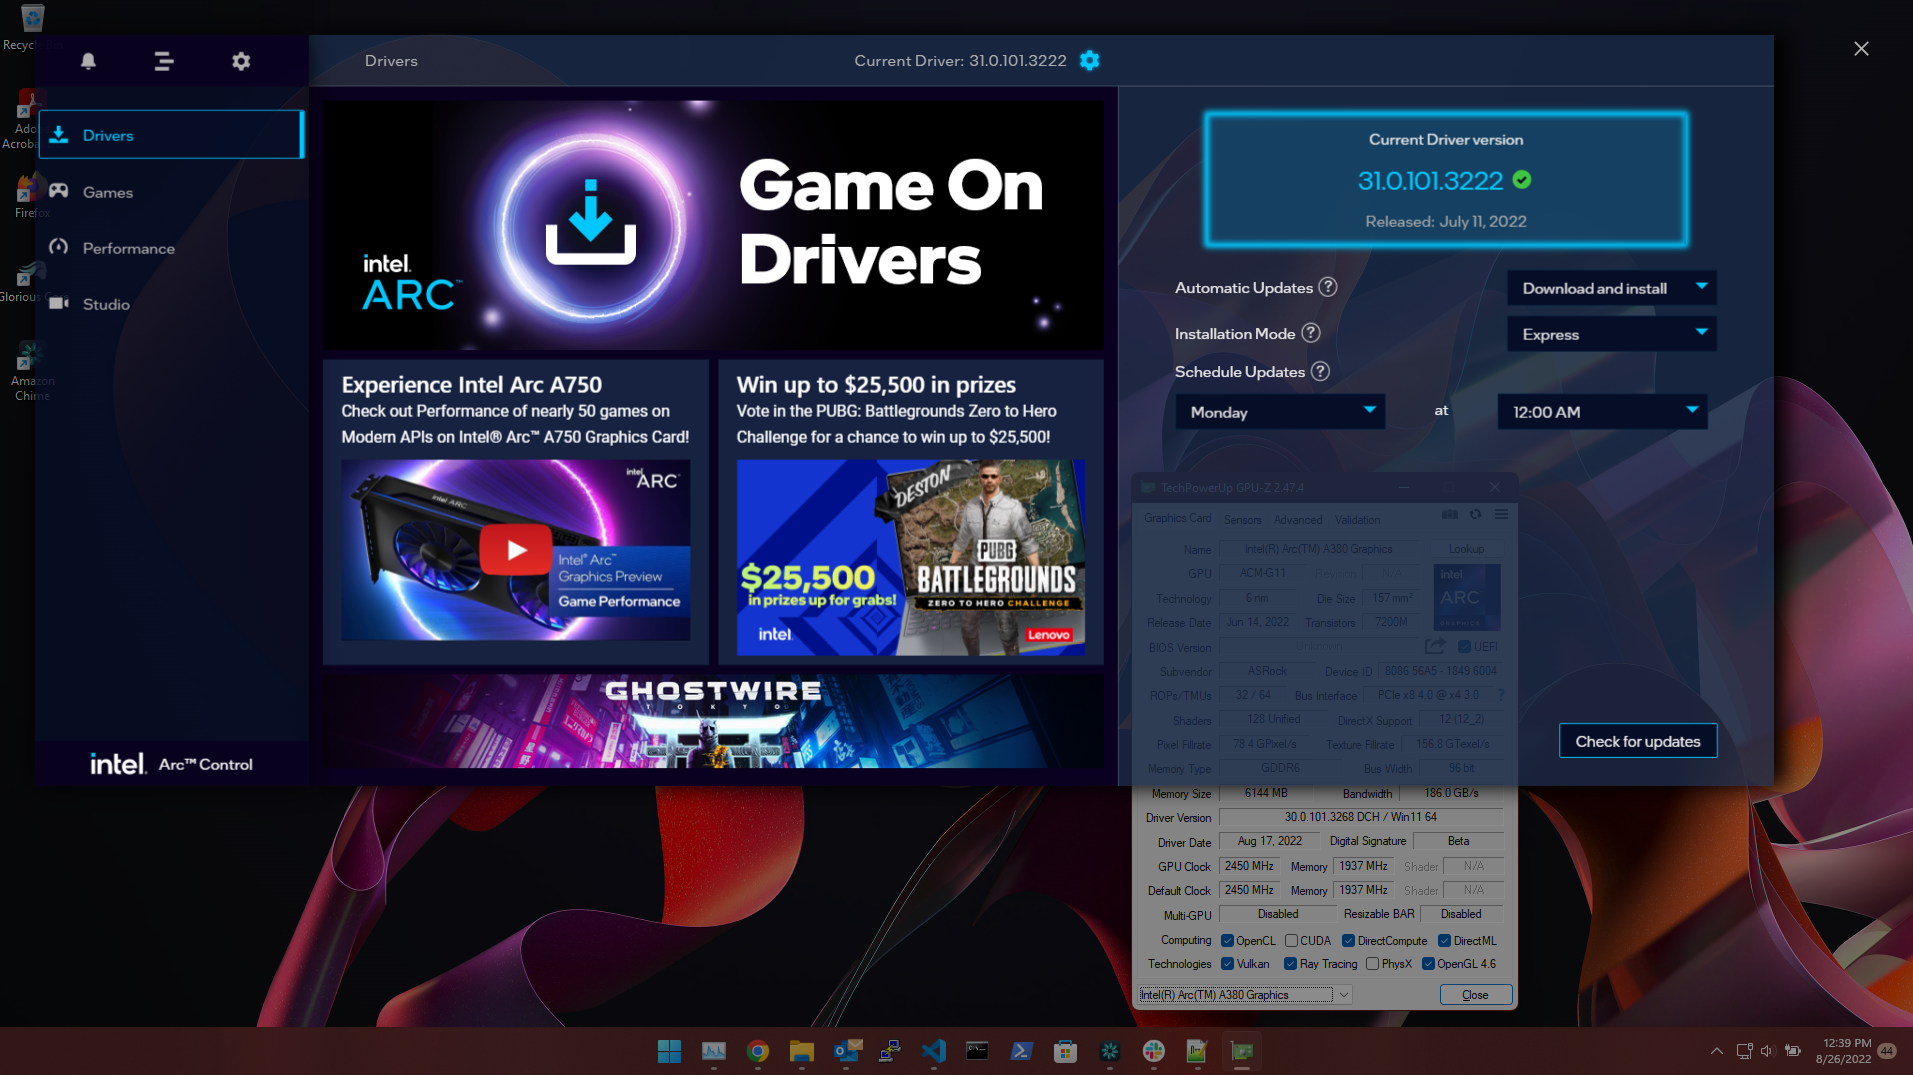The height and width of the screenshot is (1075, 1913).
Task: Toggle the OpenCL checkbox in GPU-Z
Action: coord(1227,941)
